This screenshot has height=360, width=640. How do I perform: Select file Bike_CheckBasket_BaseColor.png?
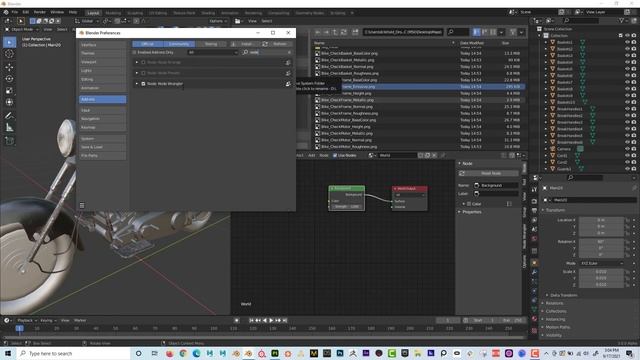[x=349, y=53]
